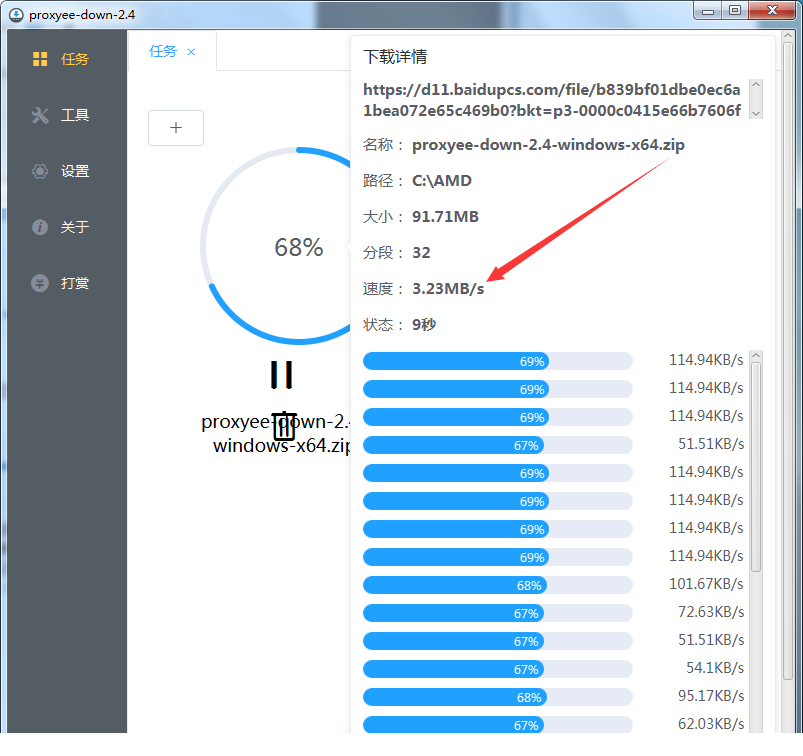Open the 工具 tools section
The image size is (803, 756).
(x=67, y=115)
